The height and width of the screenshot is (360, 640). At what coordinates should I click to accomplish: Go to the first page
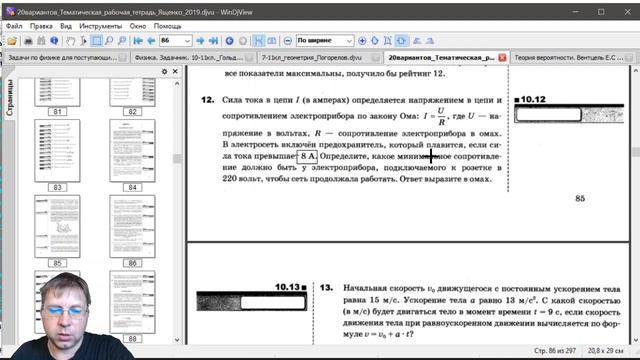click(138, 41)
